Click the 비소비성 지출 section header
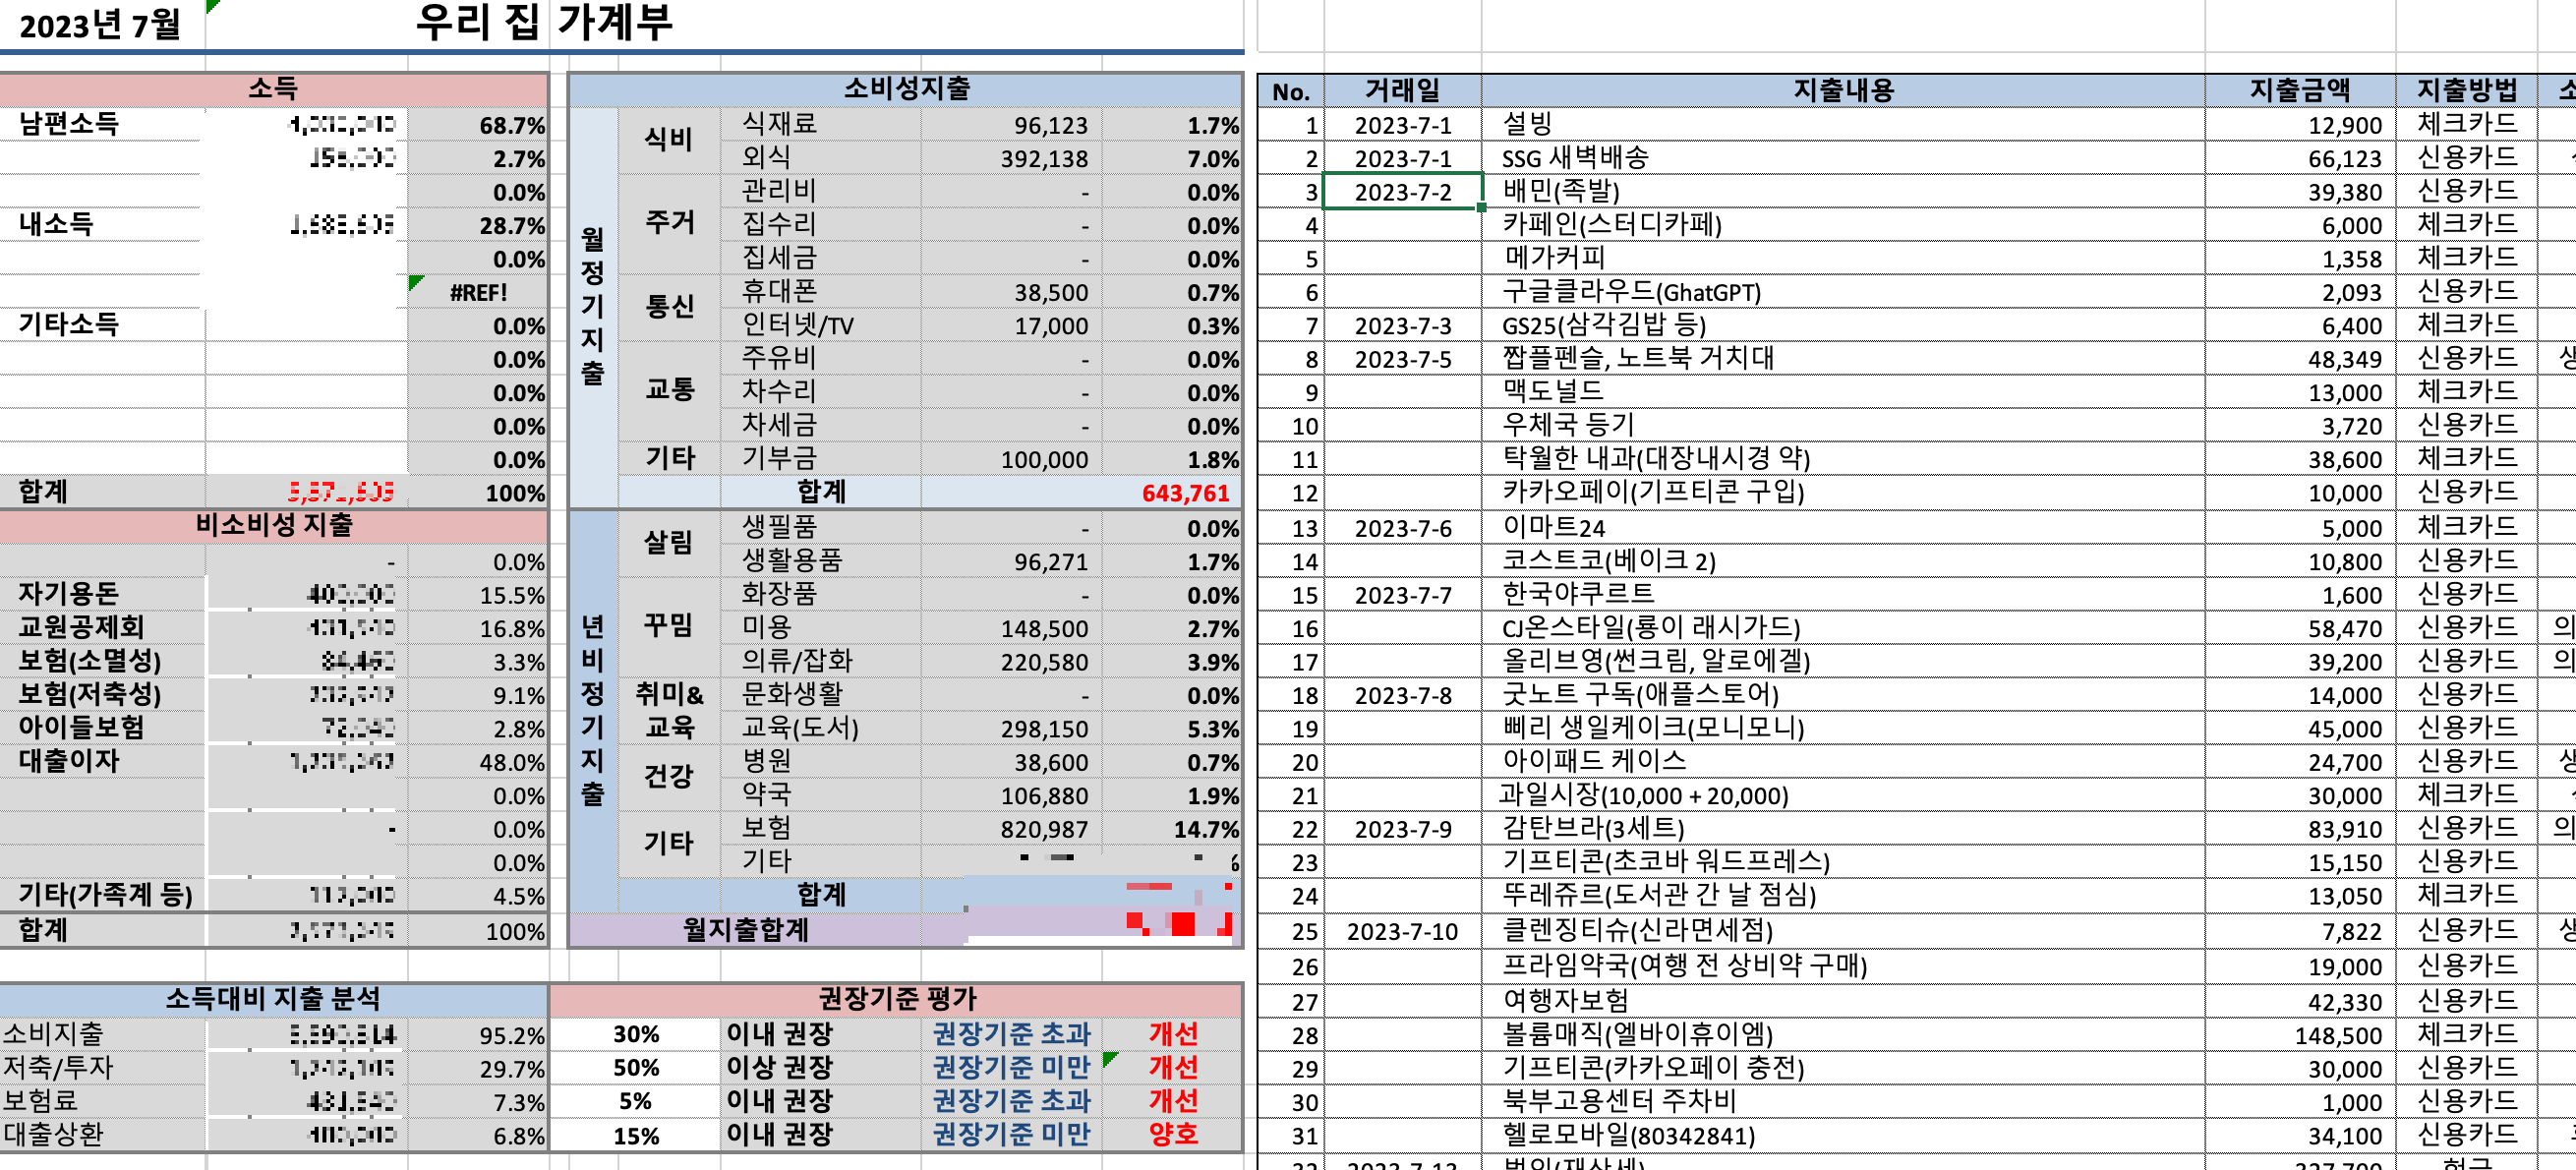 point(273,524)
